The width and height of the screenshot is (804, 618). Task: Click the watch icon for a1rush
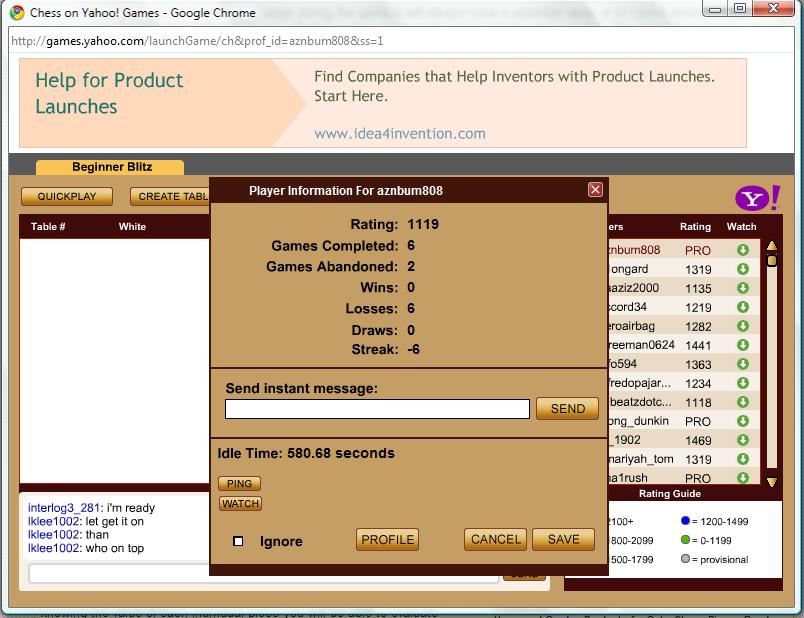pos(742,477)
